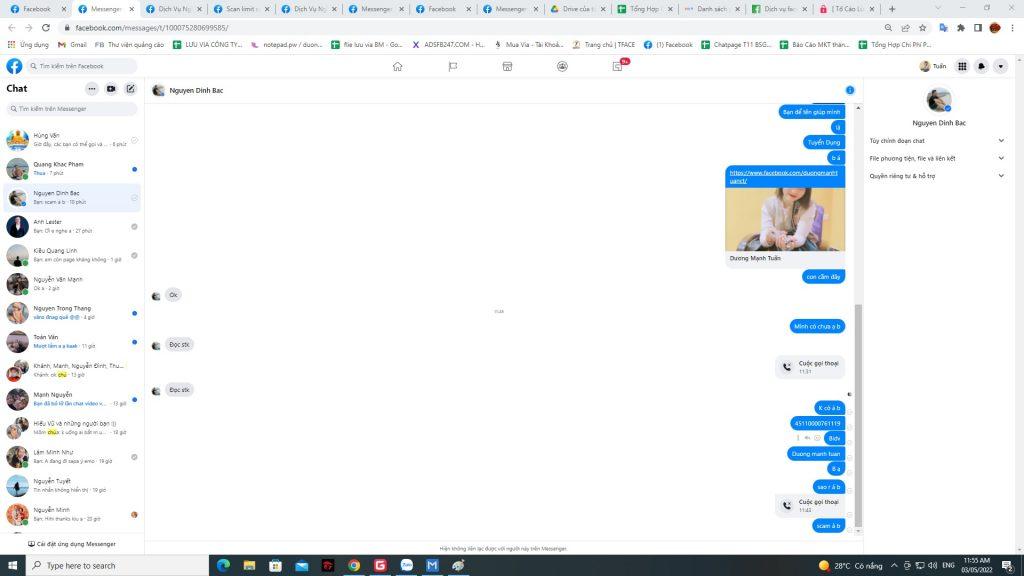The image size is (1024, 576).
Task: Compose a new message
Action: 130,89
